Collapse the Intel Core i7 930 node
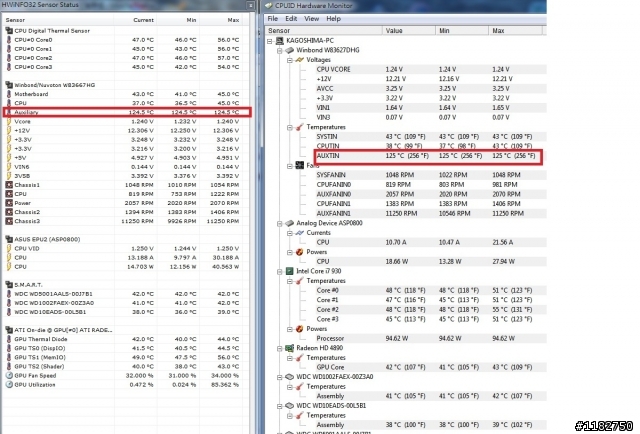Viewport: 640px width, 434px height. tap(280, 272)
